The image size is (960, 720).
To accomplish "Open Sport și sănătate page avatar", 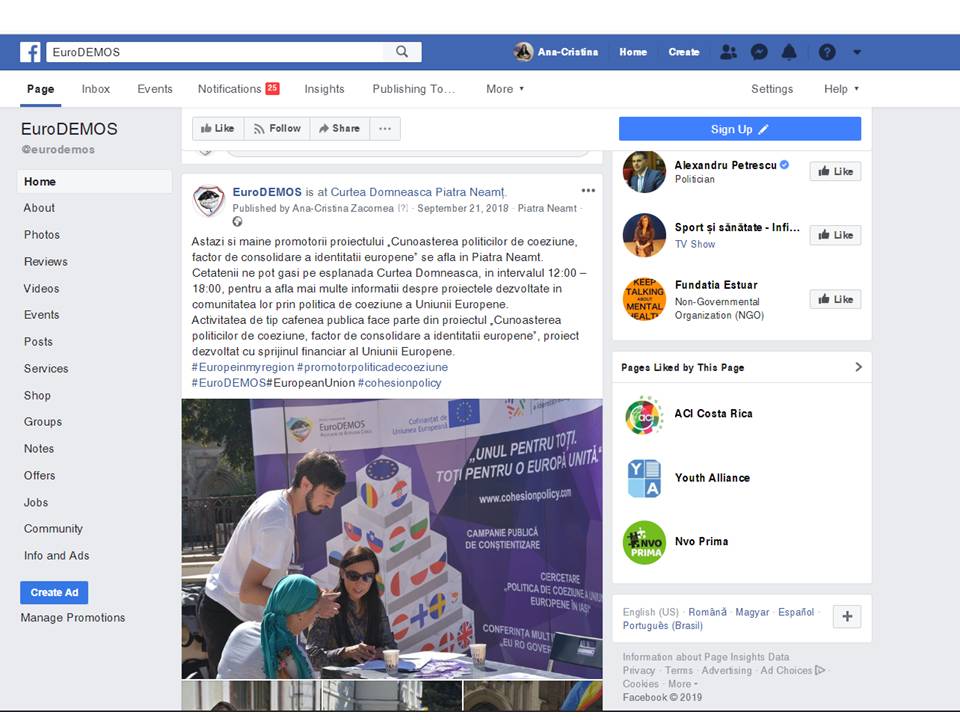I will click(644, 235).
